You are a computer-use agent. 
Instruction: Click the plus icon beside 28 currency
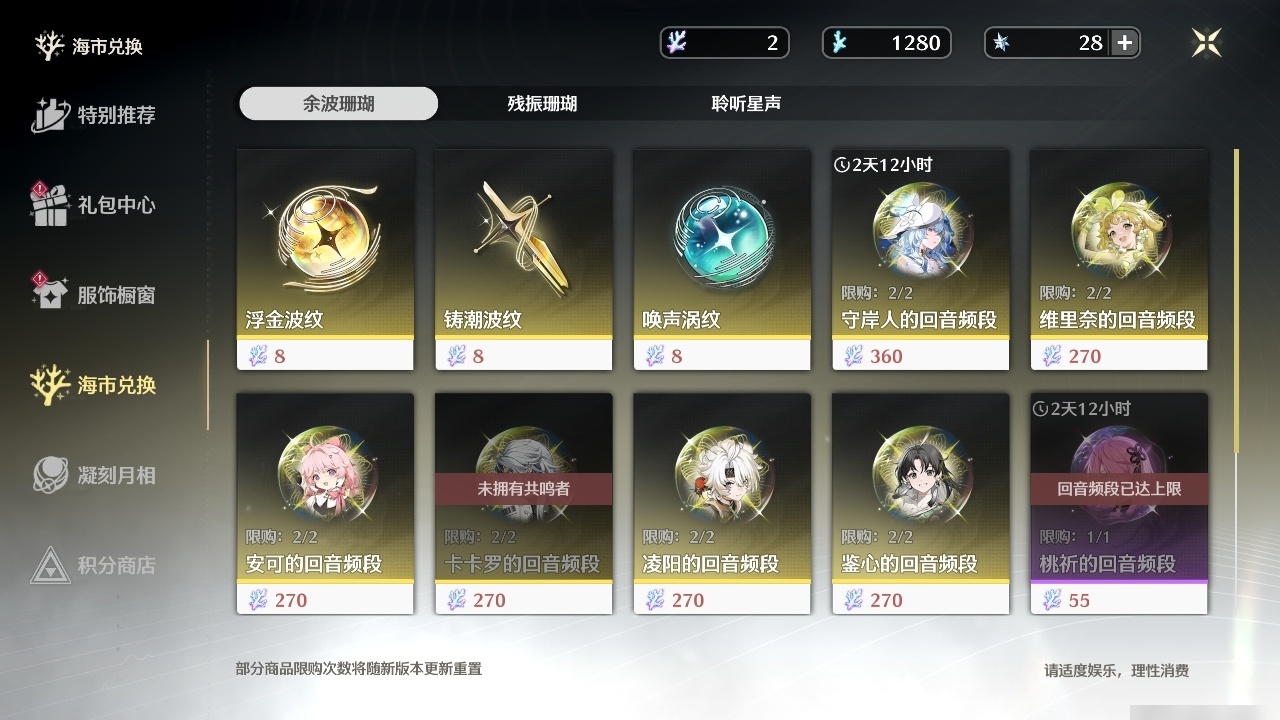click(1125, 42)
